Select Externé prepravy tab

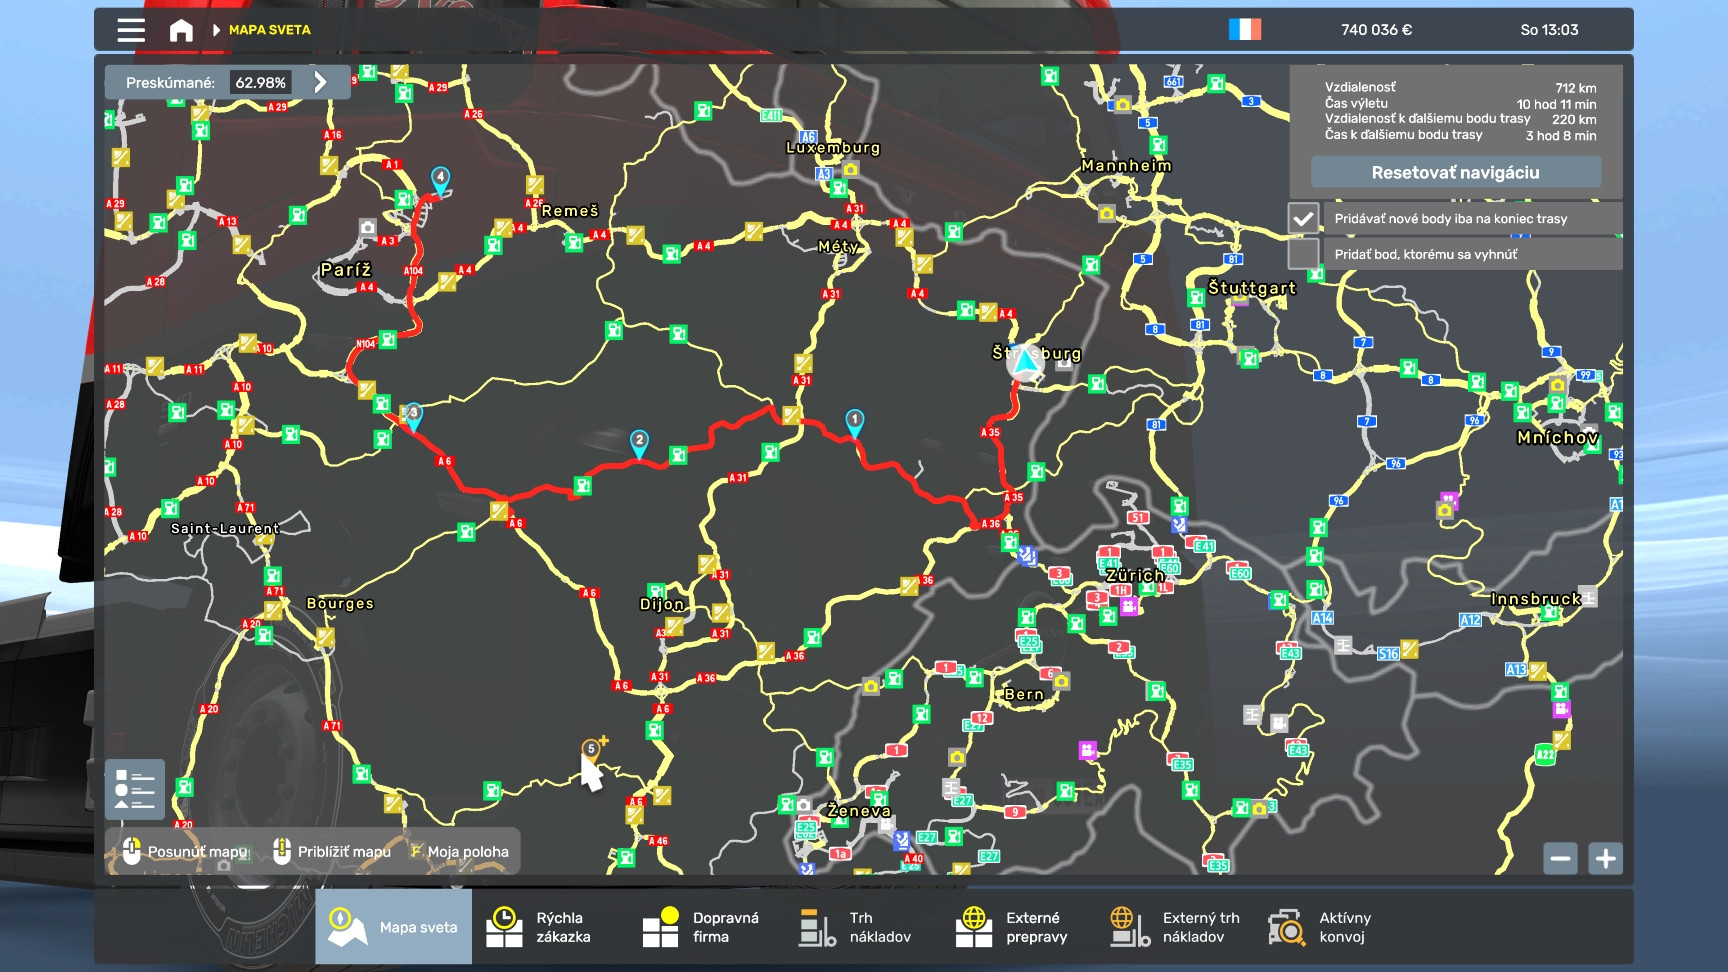(1012, 927)
